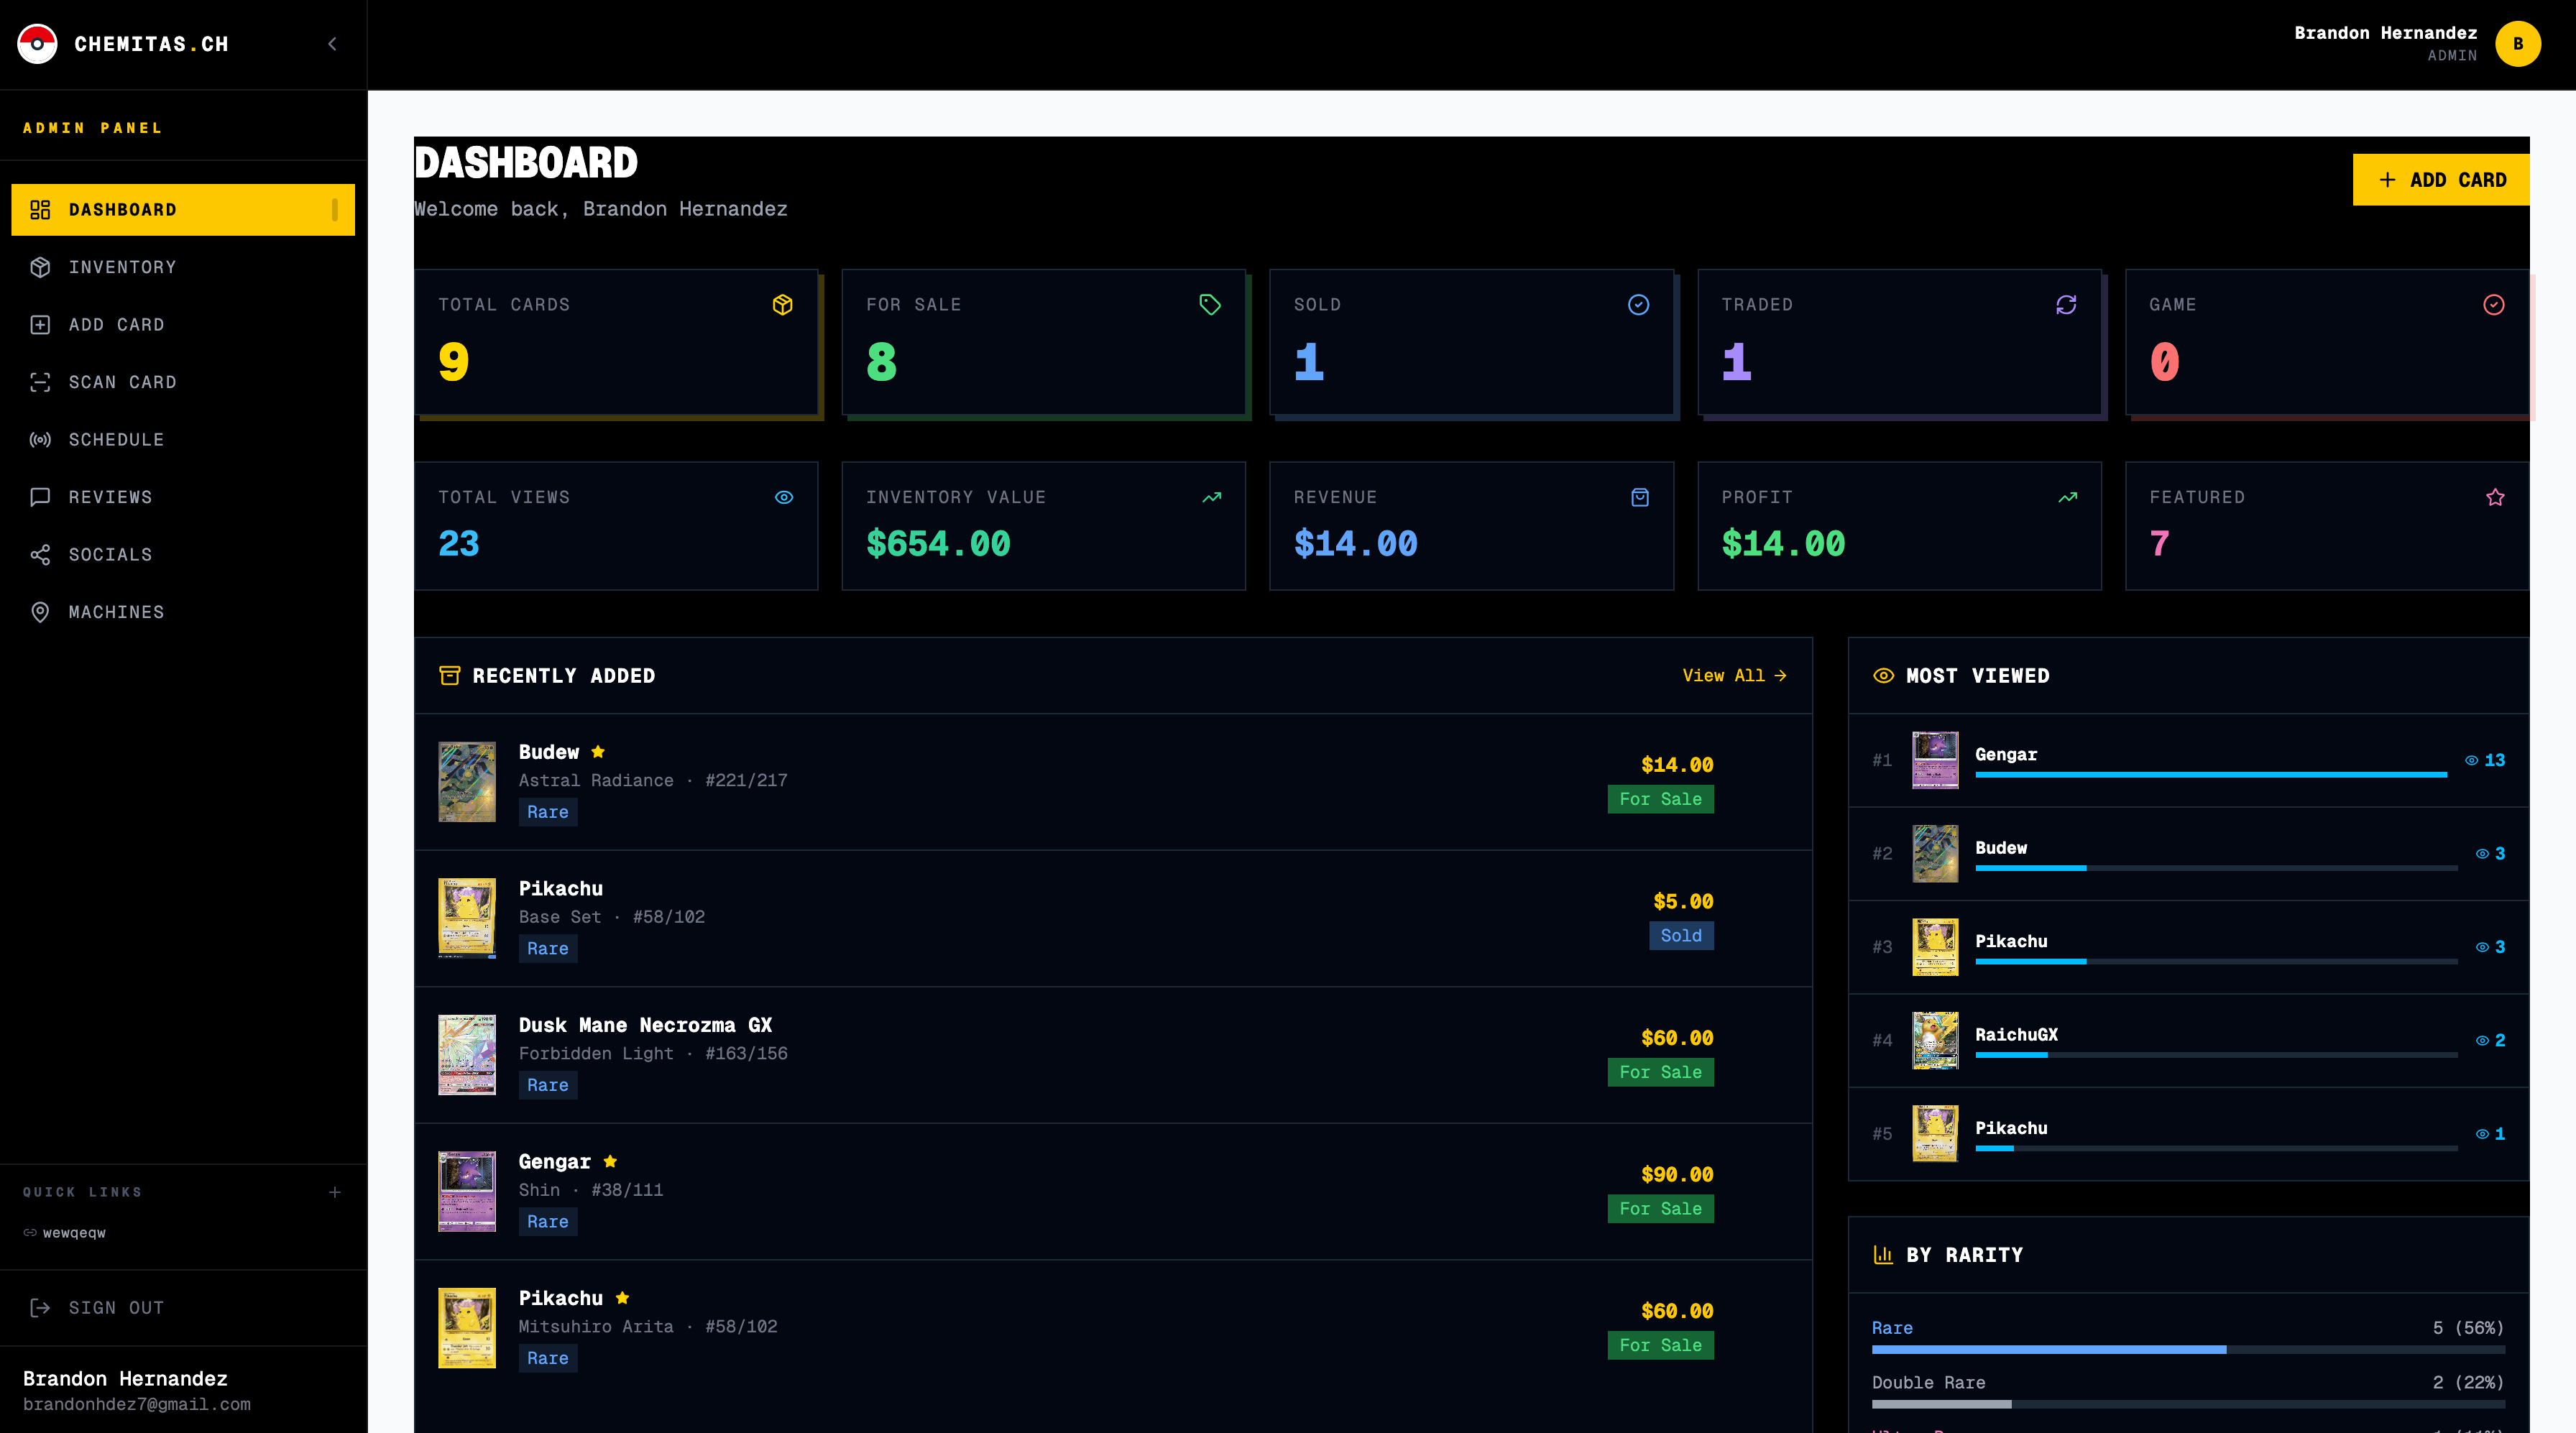This screenshot has width=2576, height=1433.
Task: Click the user avatar B circle
Action: 2518,44
